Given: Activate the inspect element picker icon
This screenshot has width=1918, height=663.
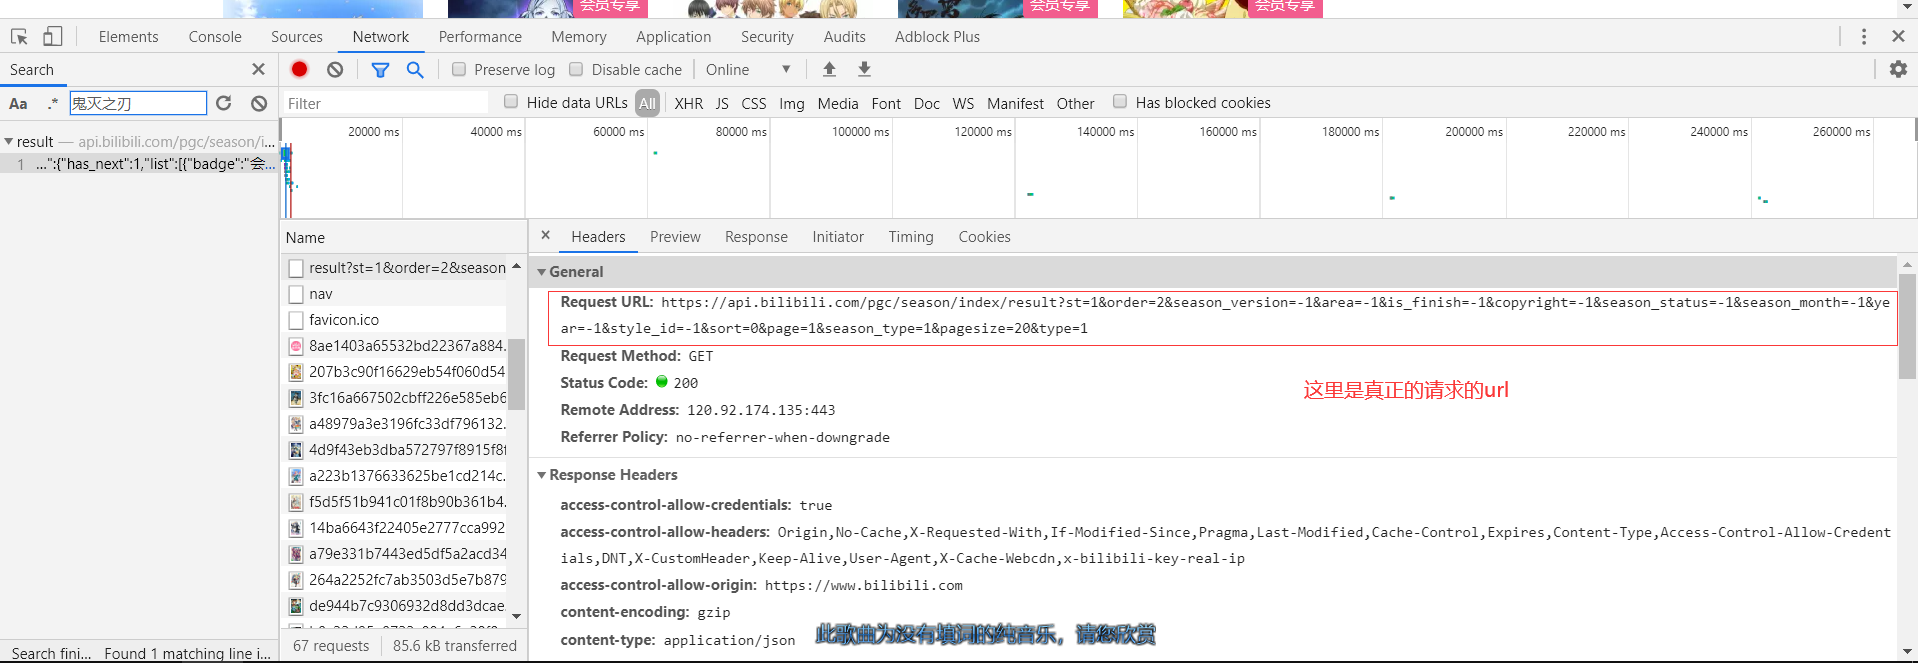Looking at the screenshot, I should point(19,37).
